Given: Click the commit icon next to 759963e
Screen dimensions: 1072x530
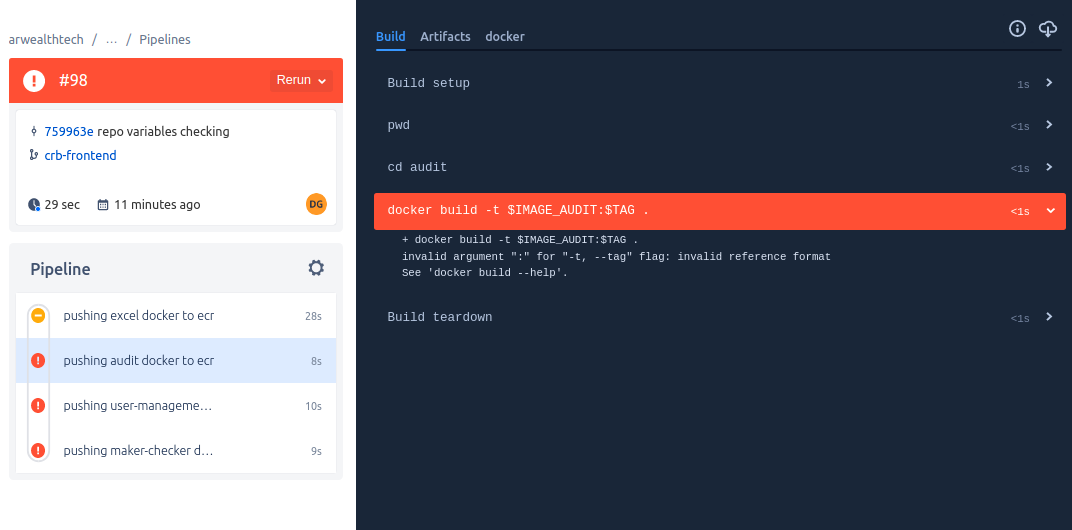Looking at the screenshot, I should (34, 131).
